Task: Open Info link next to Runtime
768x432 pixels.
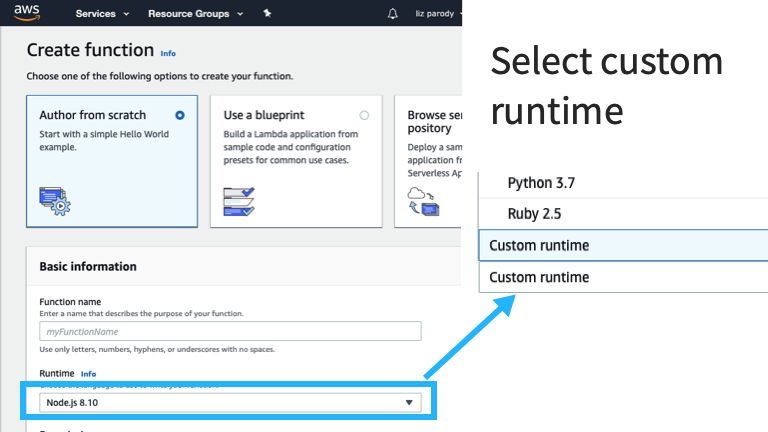Action: click(88, 374)
